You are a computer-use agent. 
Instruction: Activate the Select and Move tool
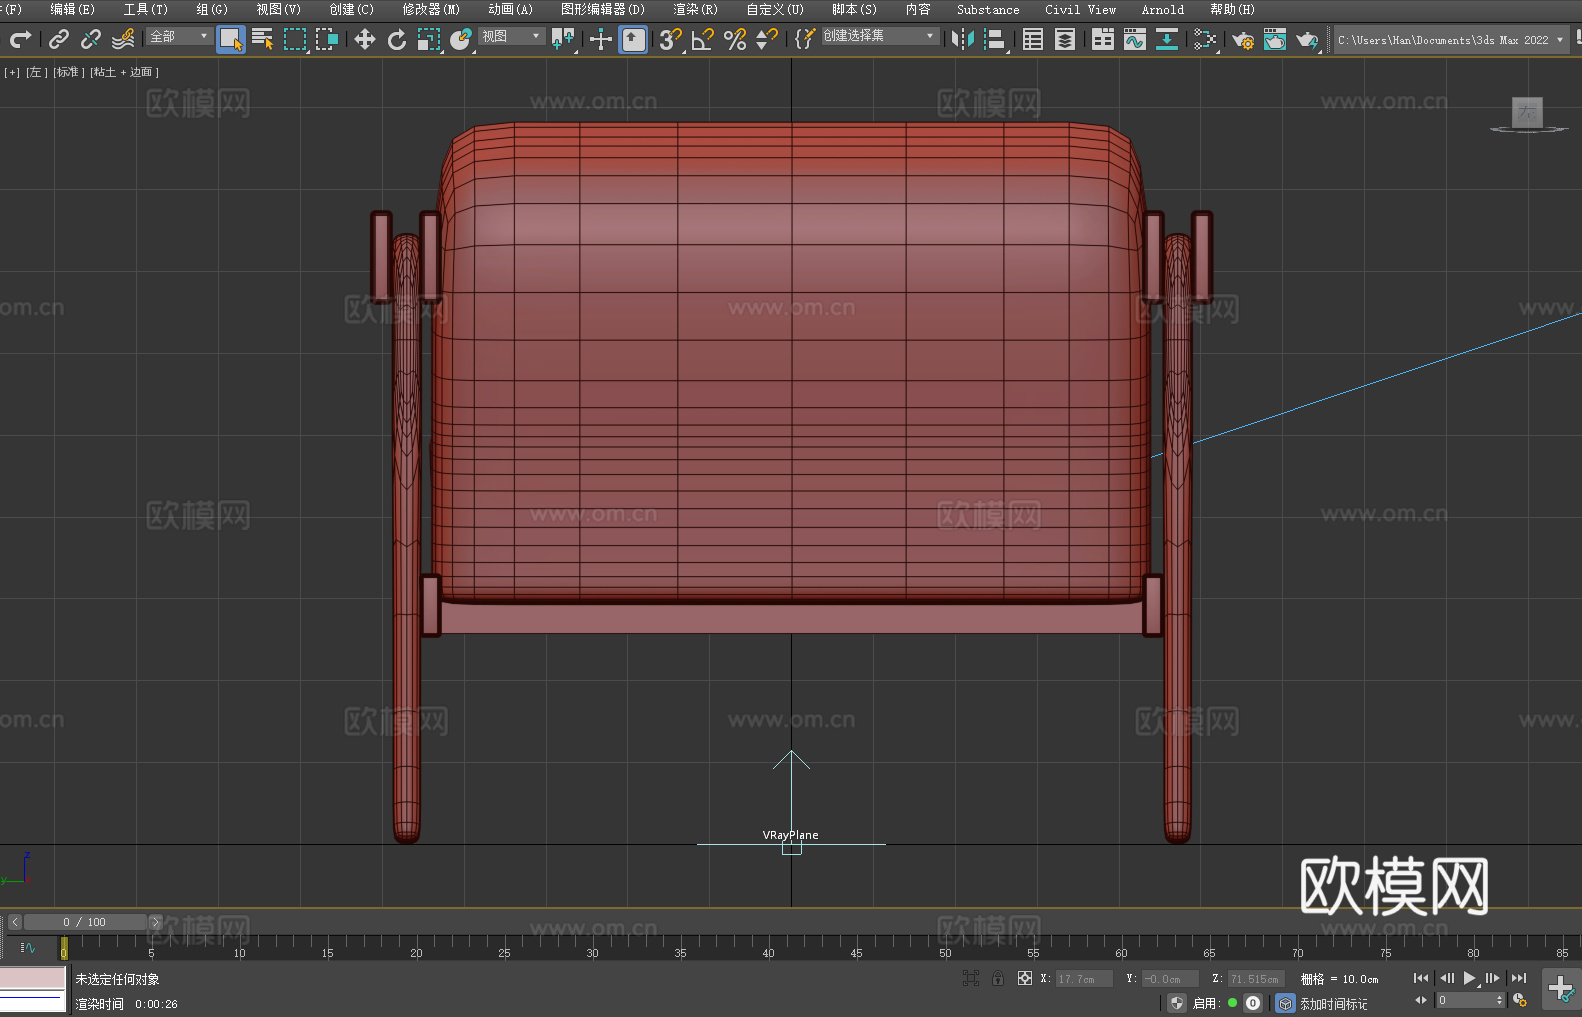click(365, 39)
